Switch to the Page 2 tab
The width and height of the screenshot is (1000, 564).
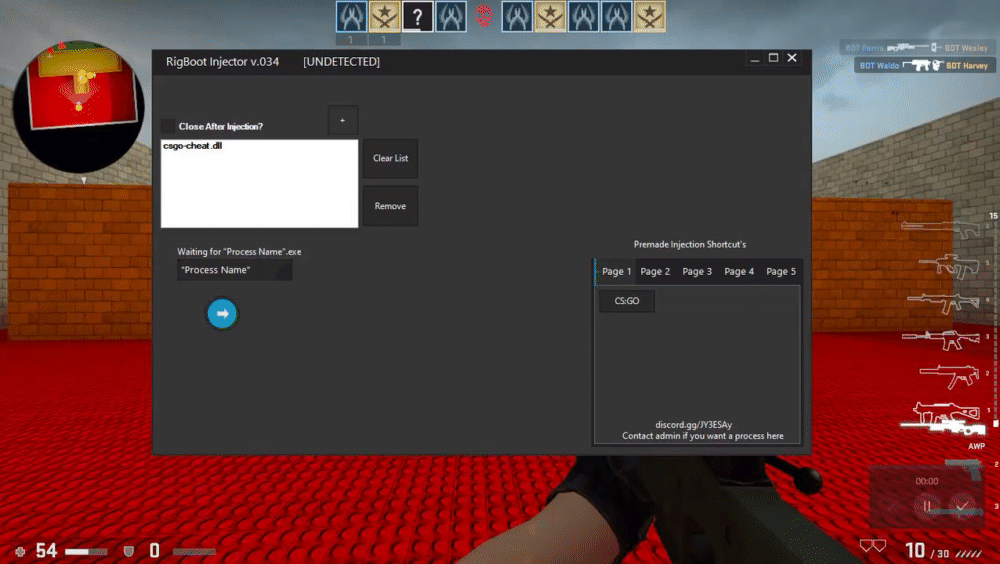pyautogui.click(x=655, y=271)
